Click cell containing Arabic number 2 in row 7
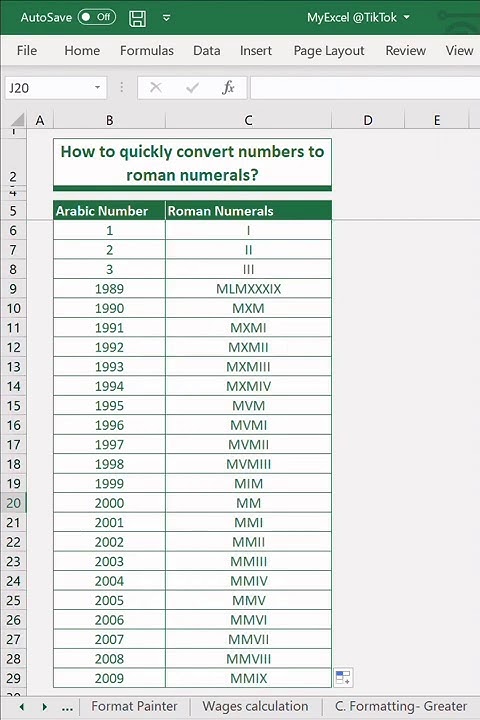480x720 pixels. (109, 250)
